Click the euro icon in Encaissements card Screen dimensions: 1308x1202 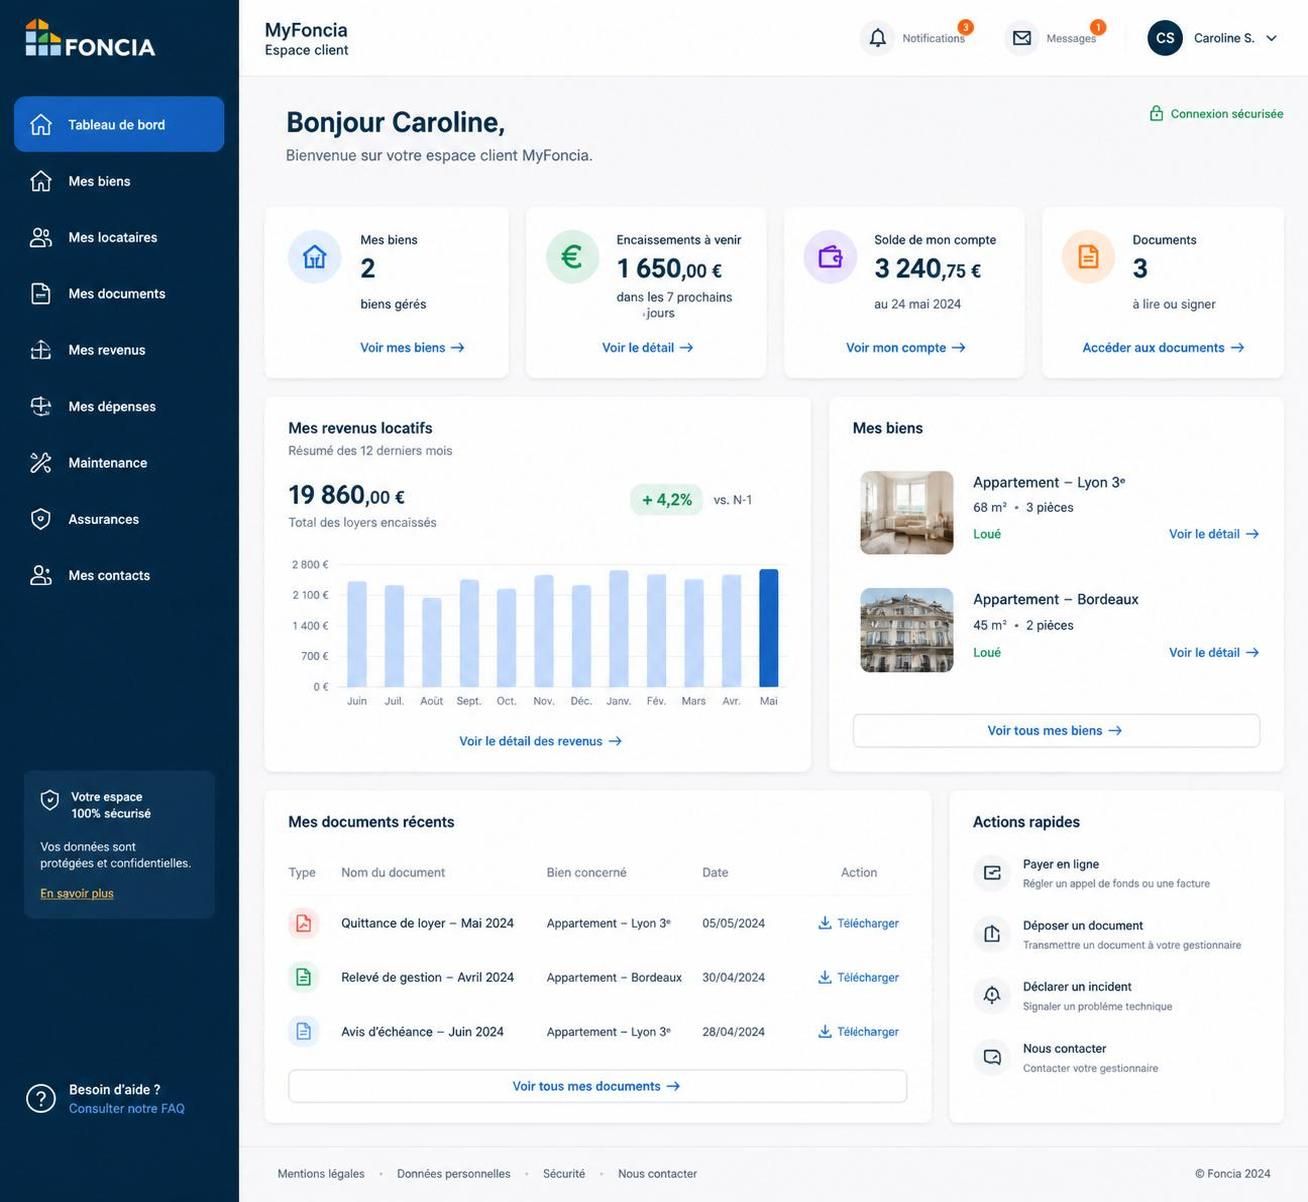point(572,257)
